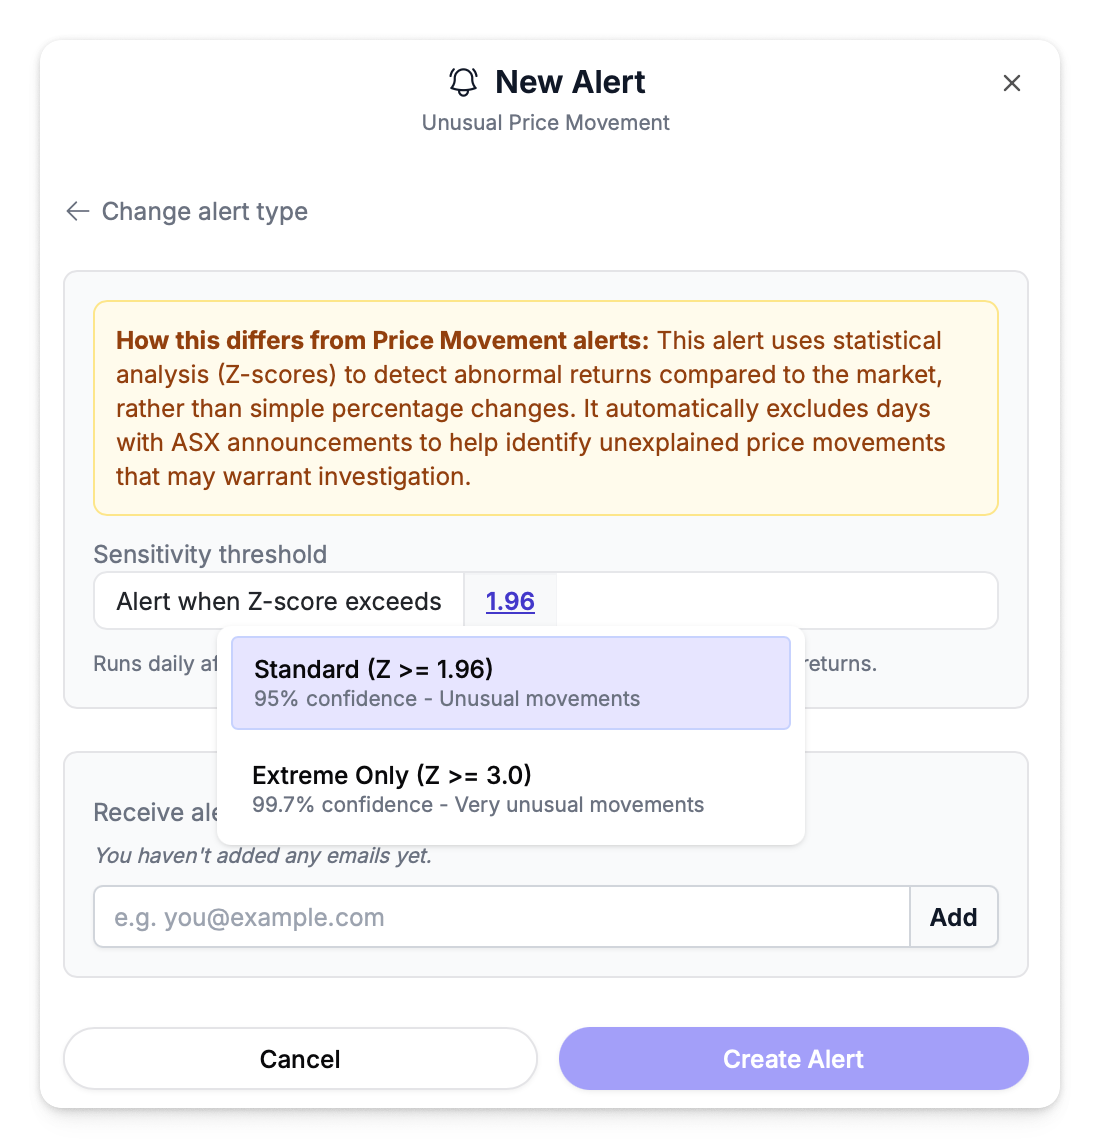The height and width of the screenshot is (1148, 1100).
Task: Close the New Alert dialog
Action: 1012,83
